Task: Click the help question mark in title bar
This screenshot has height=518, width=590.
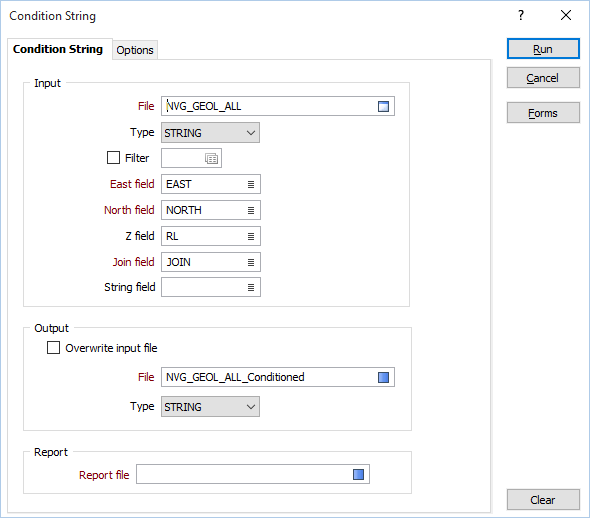Action: tap(521, 15)
